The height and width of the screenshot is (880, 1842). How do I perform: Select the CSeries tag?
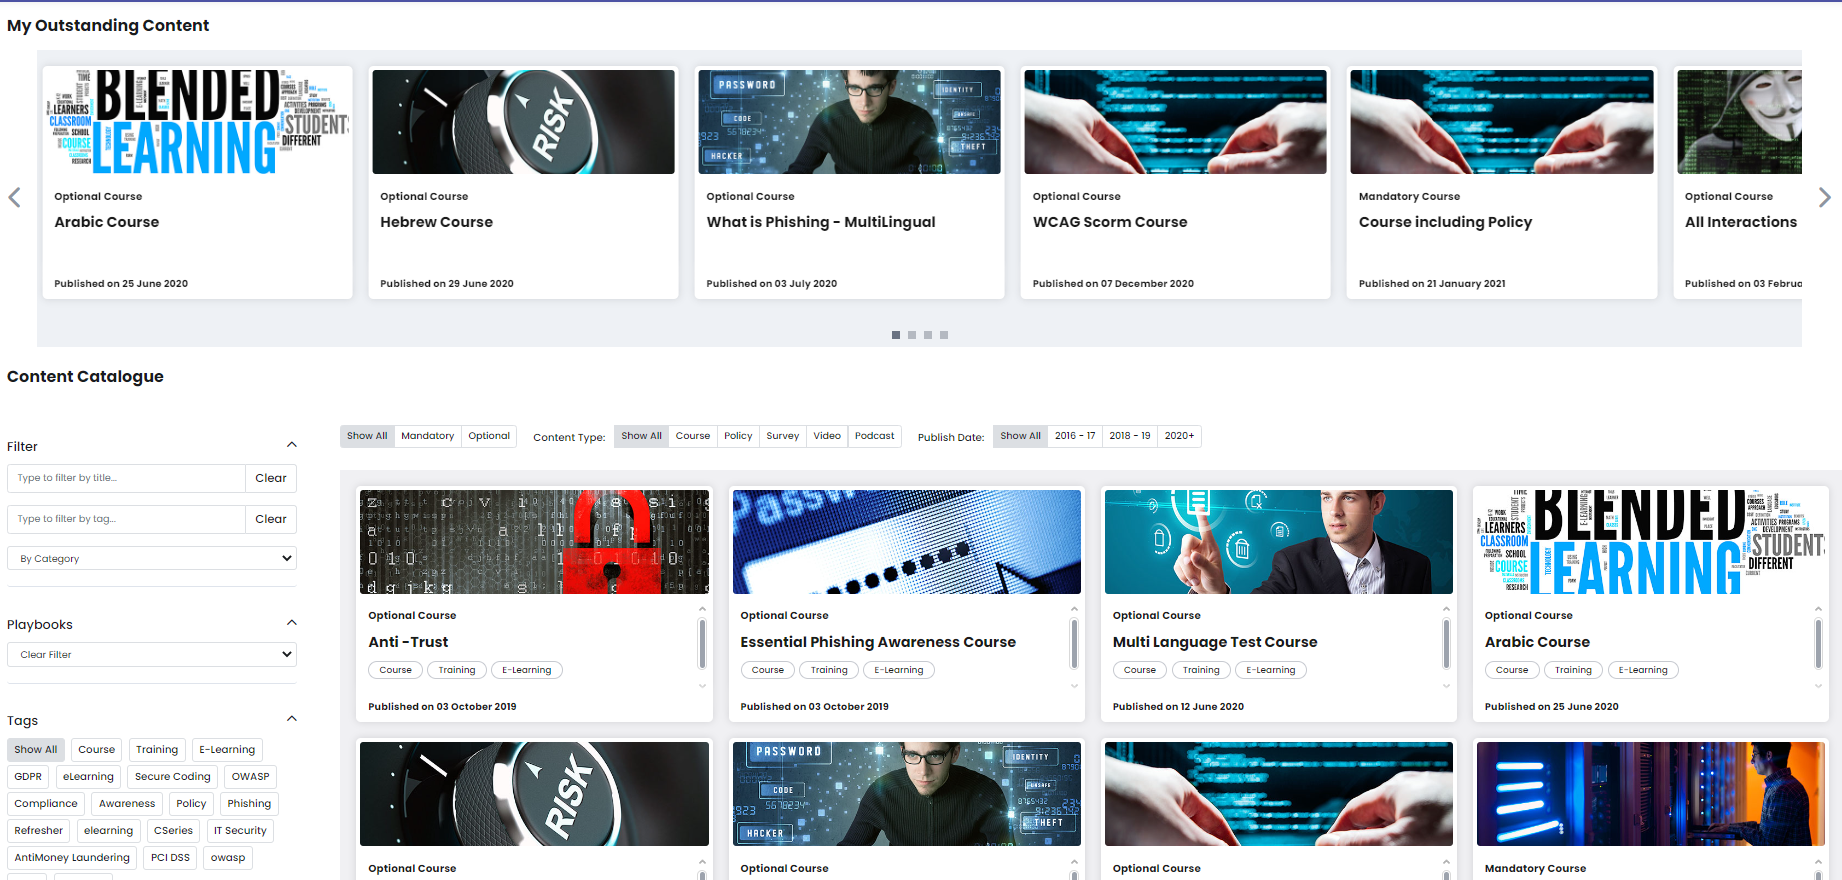(x=173, y=830)
